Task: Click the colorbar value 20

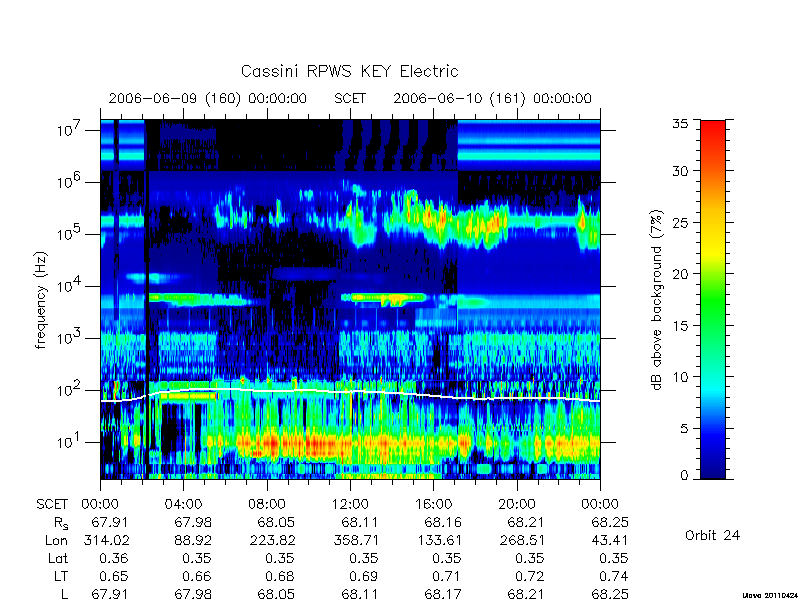Action: pyautogui.click(x=680, y=274)
